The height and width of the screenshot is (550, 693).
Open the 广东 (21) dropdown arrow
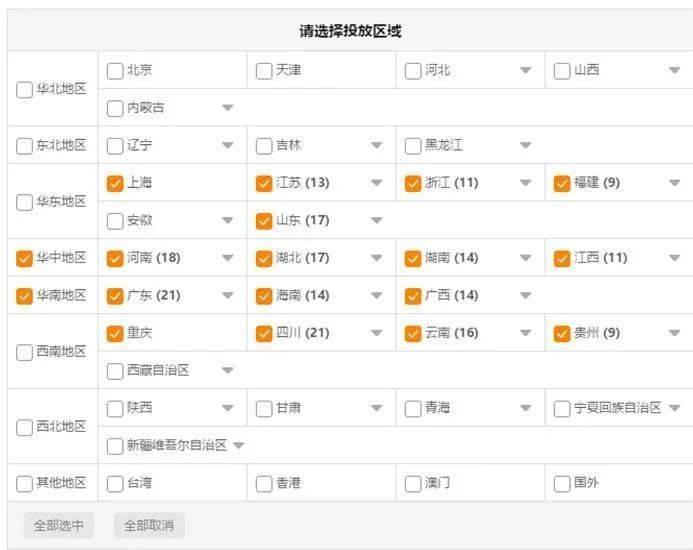point(227,296)
